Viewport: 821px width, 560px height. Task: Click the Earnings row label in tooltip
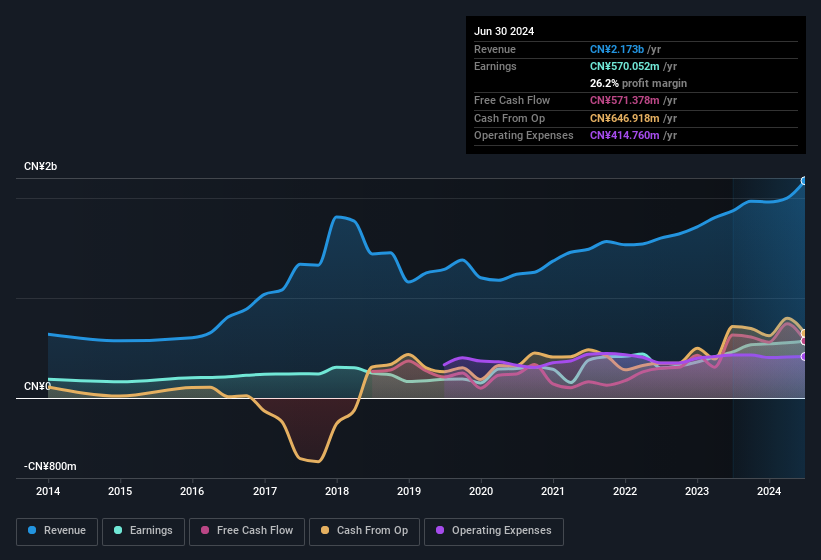pyautogui.click(x=495, y=66)
